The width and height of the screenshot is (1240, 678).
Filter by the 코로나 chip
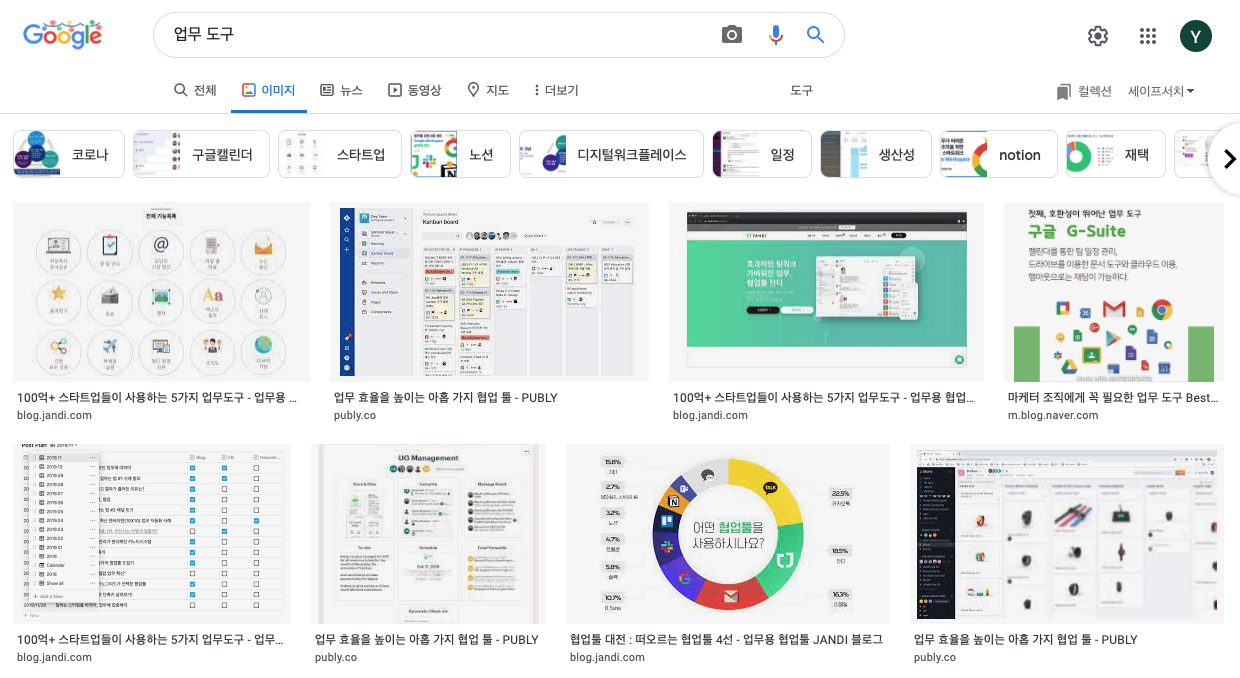[69, 154]
